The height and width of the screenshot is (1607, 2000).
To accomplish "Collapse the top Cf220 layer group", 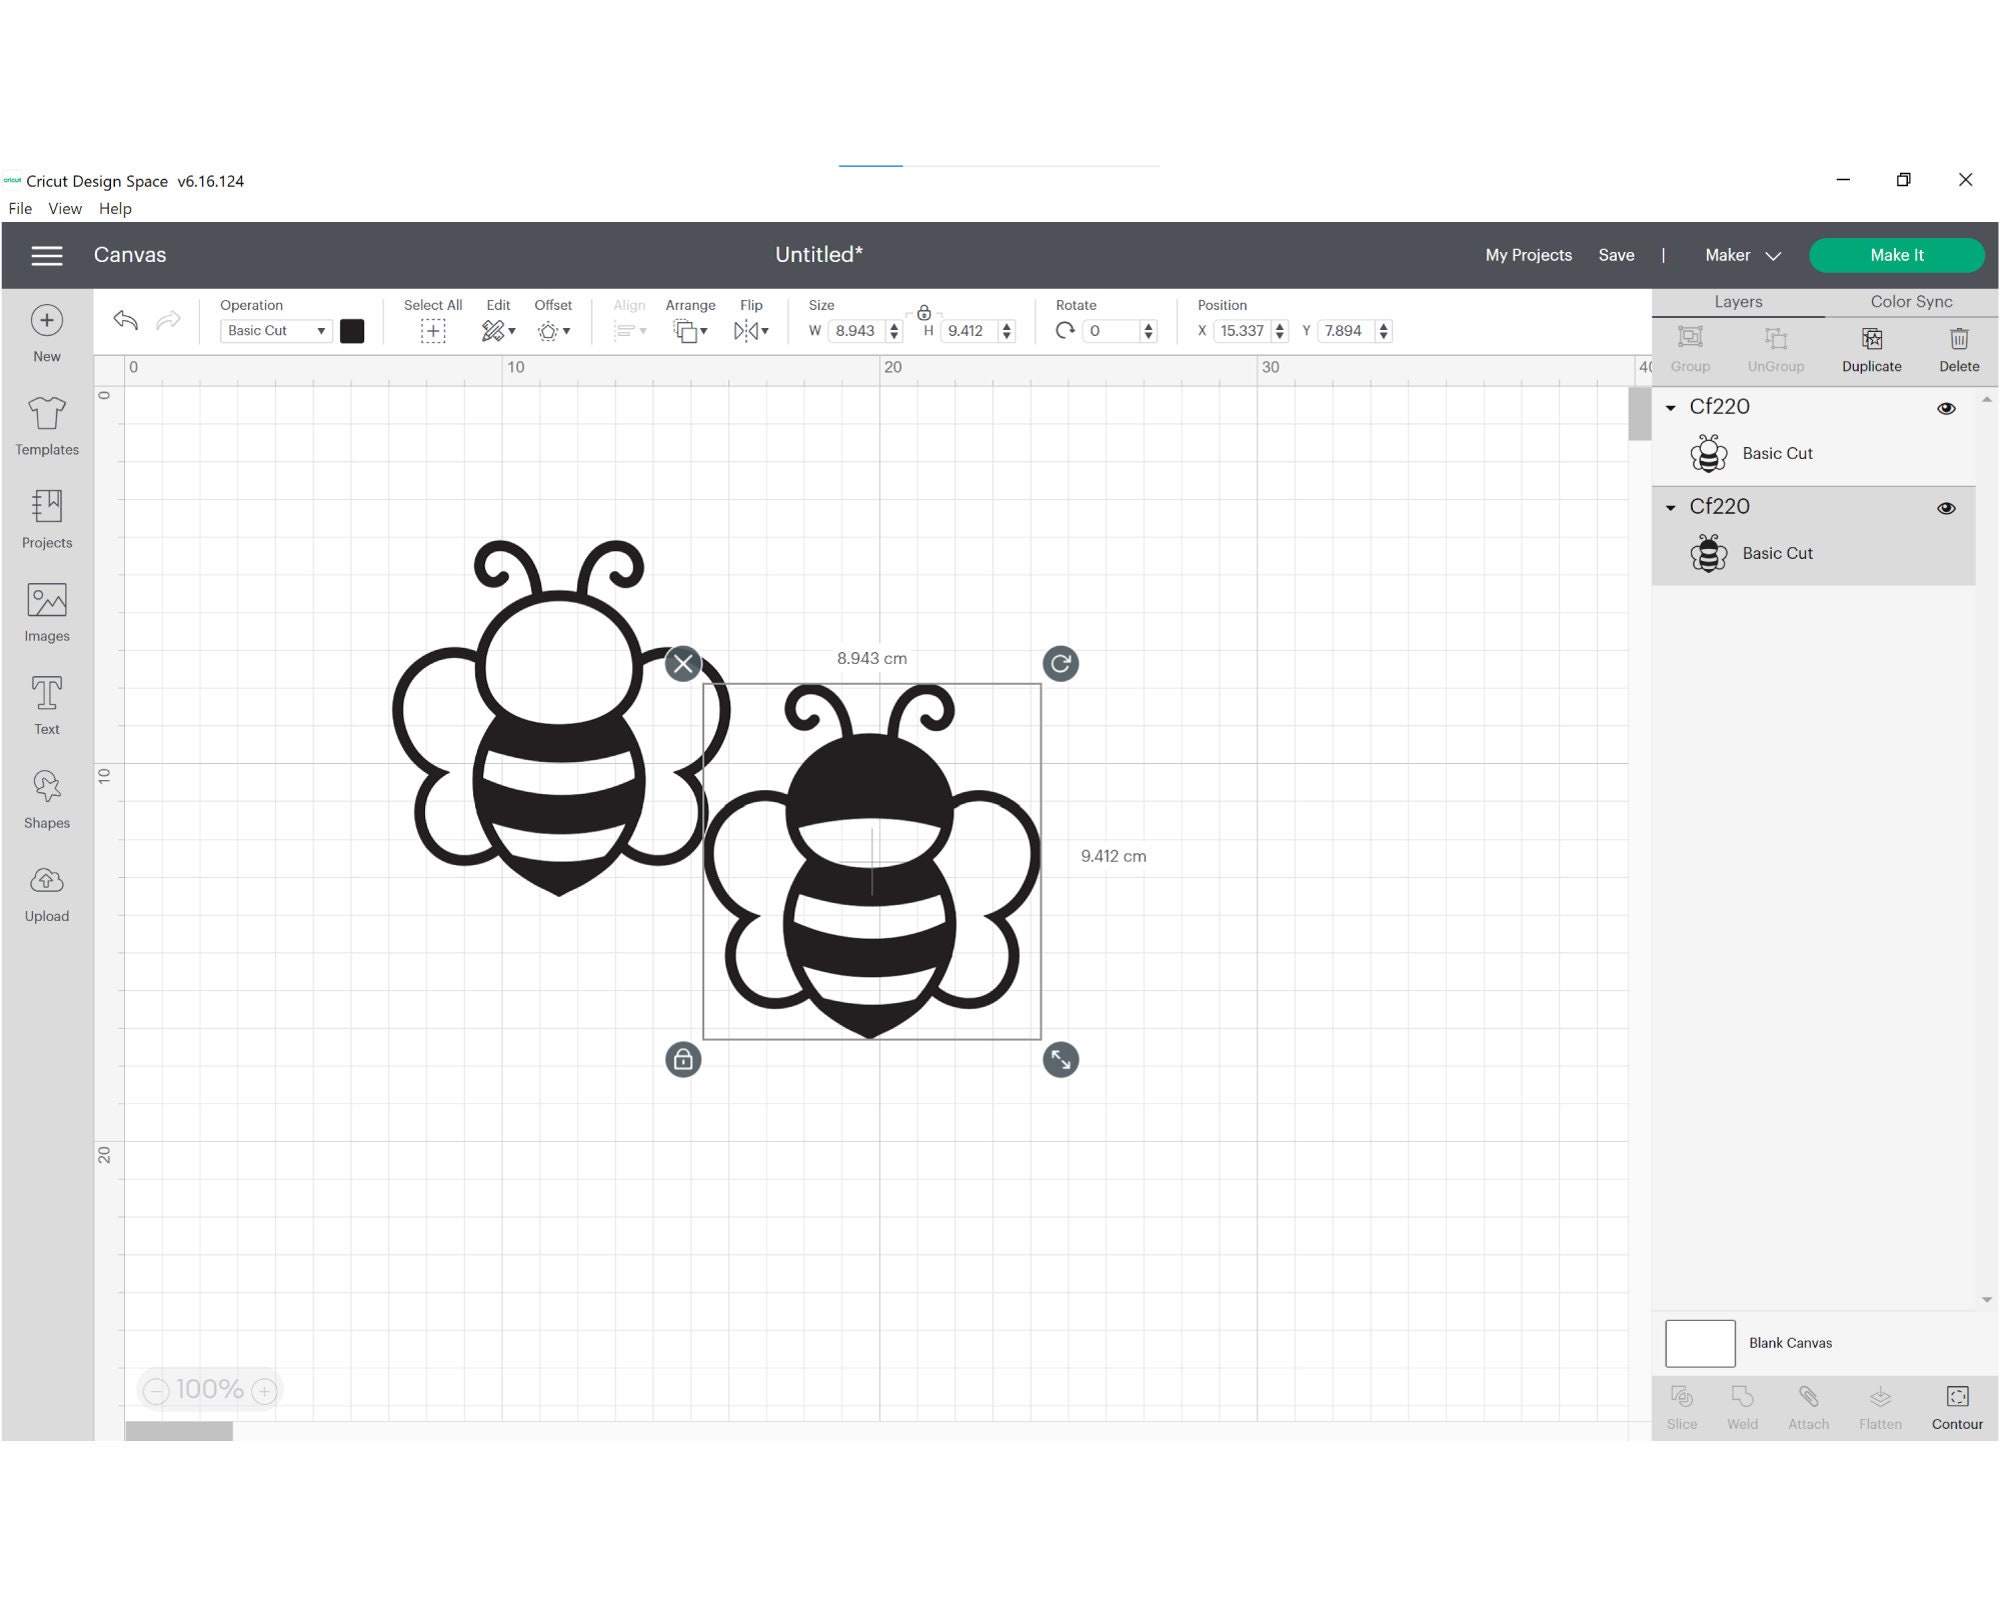I will [1668, 408].
